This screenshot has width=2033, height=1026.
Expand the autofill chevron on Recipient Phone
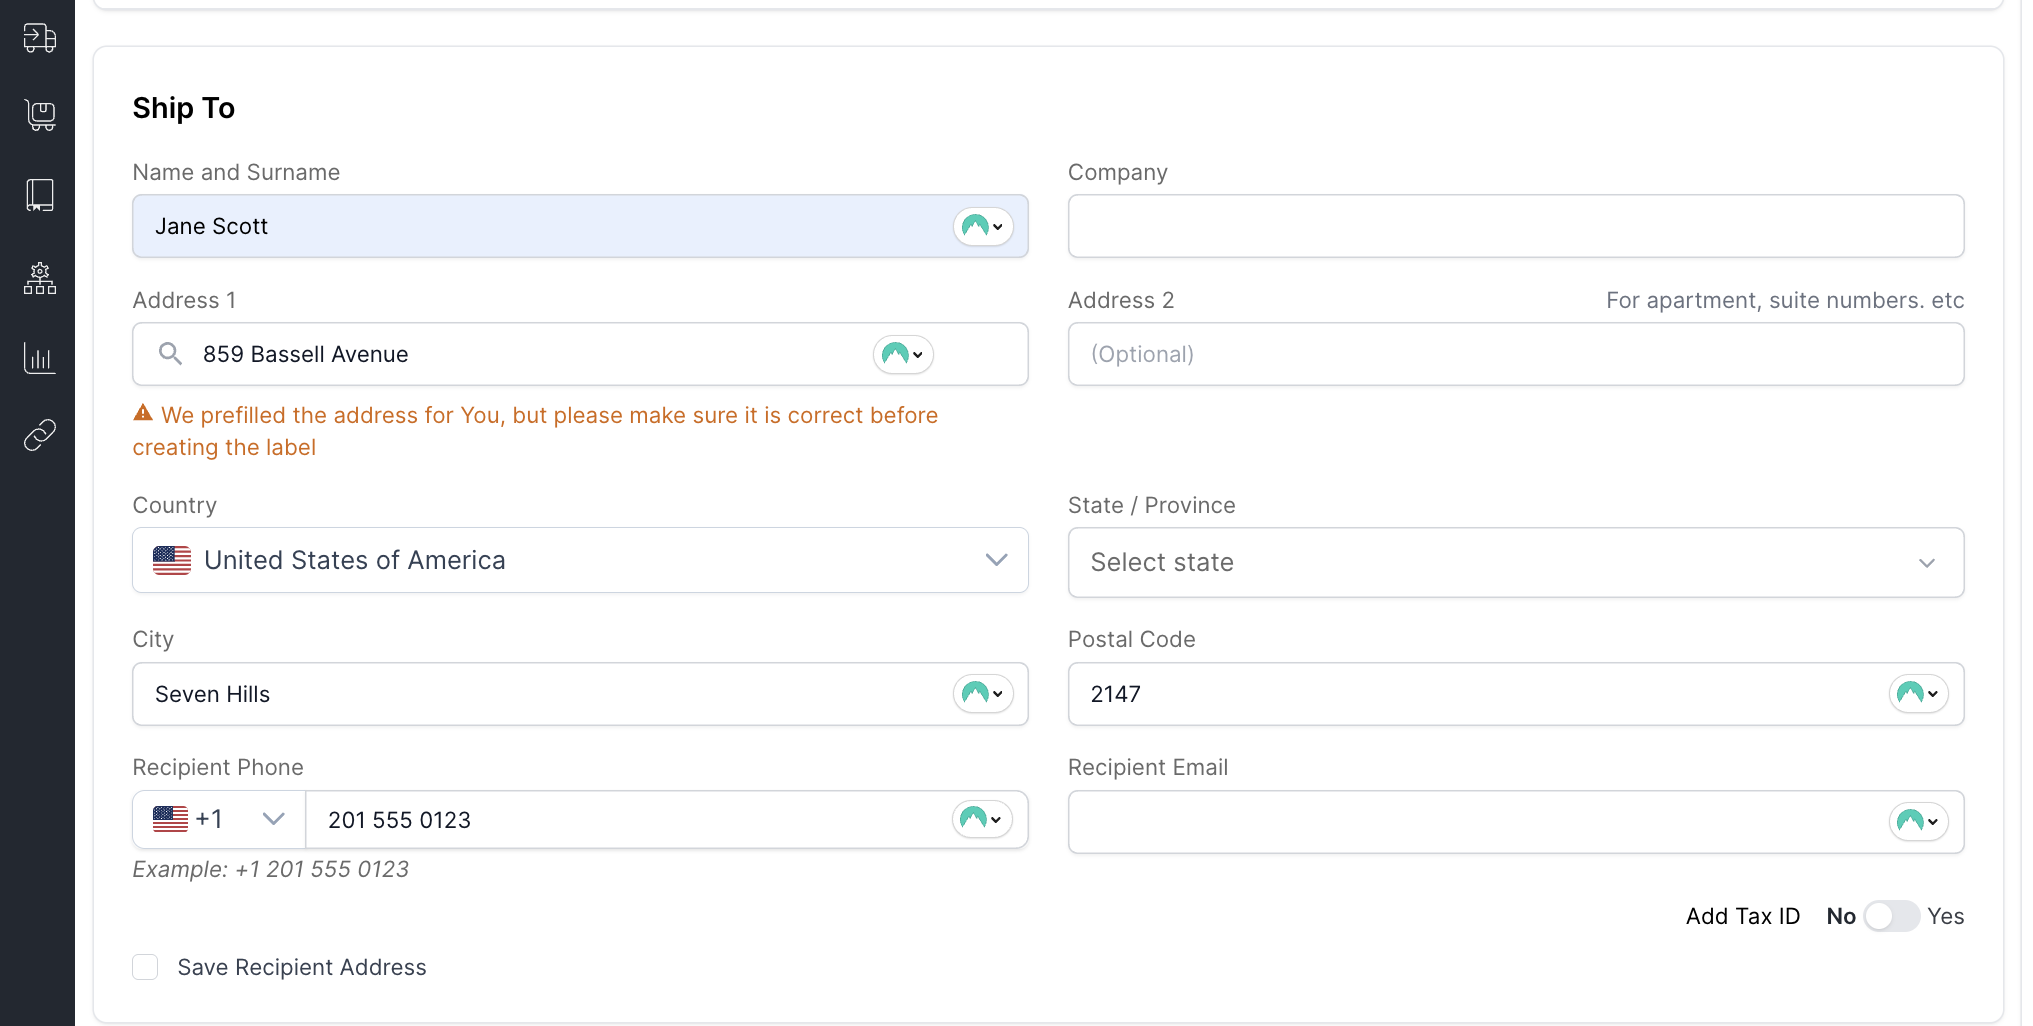995,819
